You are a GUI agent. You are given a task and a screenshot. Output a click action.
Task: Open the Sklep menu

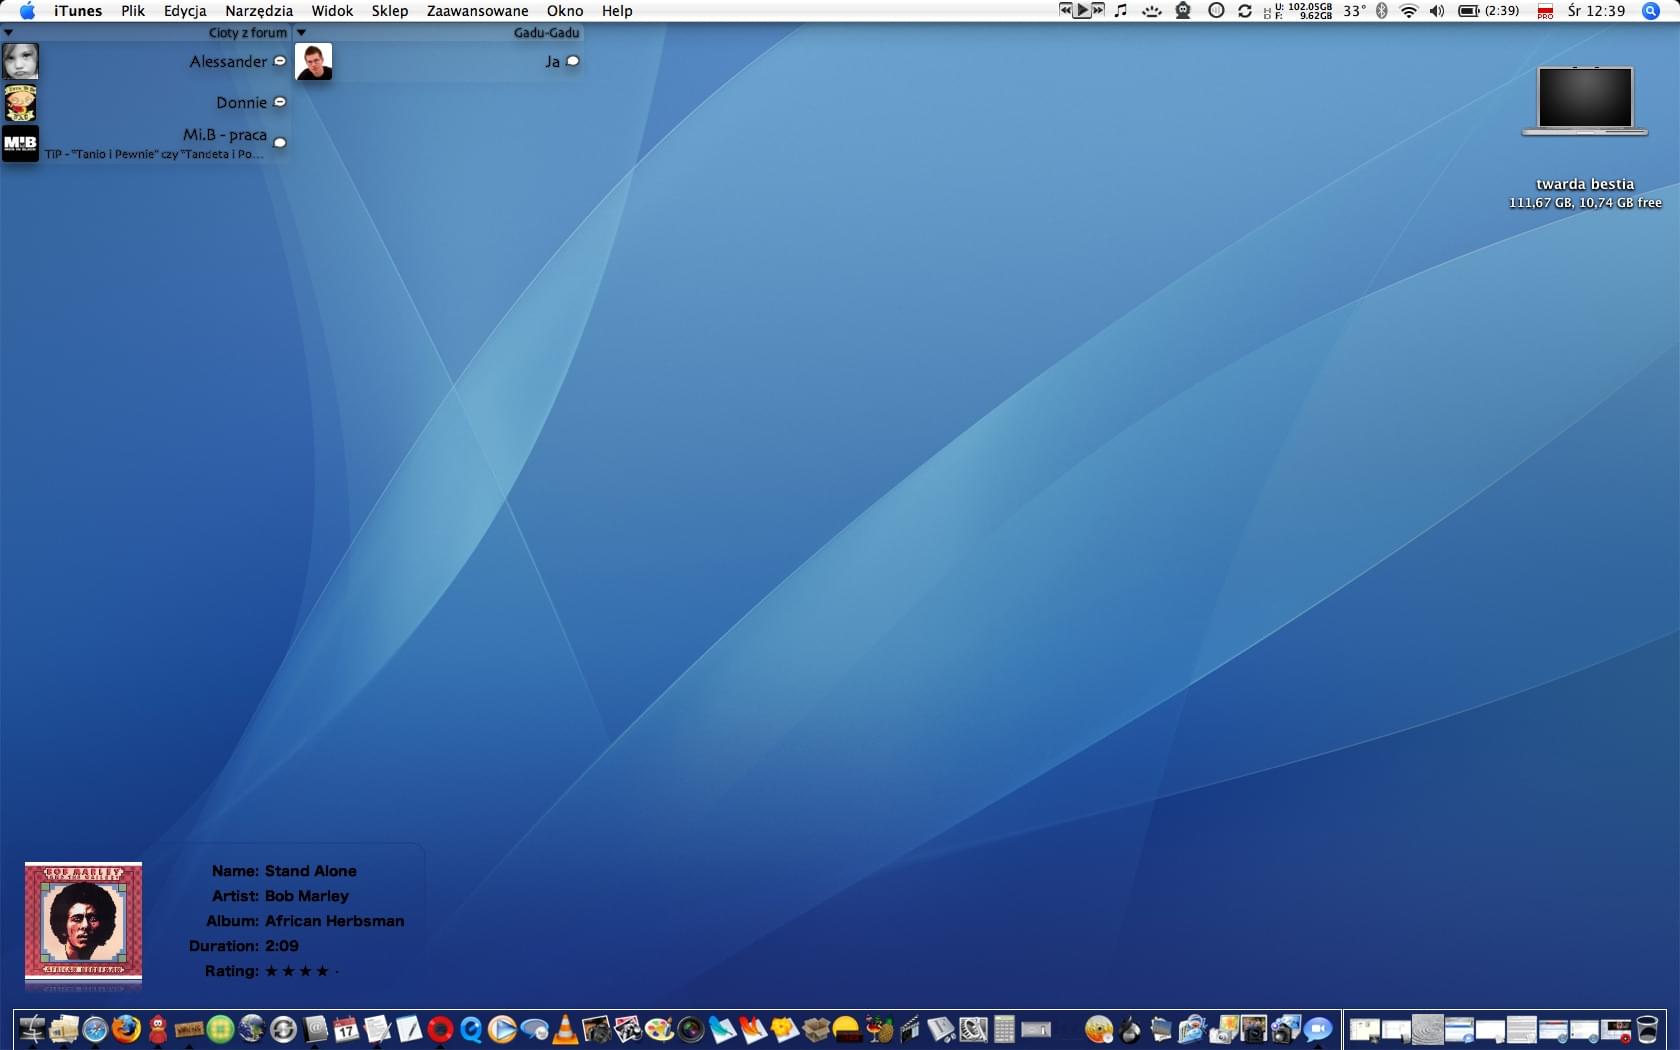[x=390, y=11]
